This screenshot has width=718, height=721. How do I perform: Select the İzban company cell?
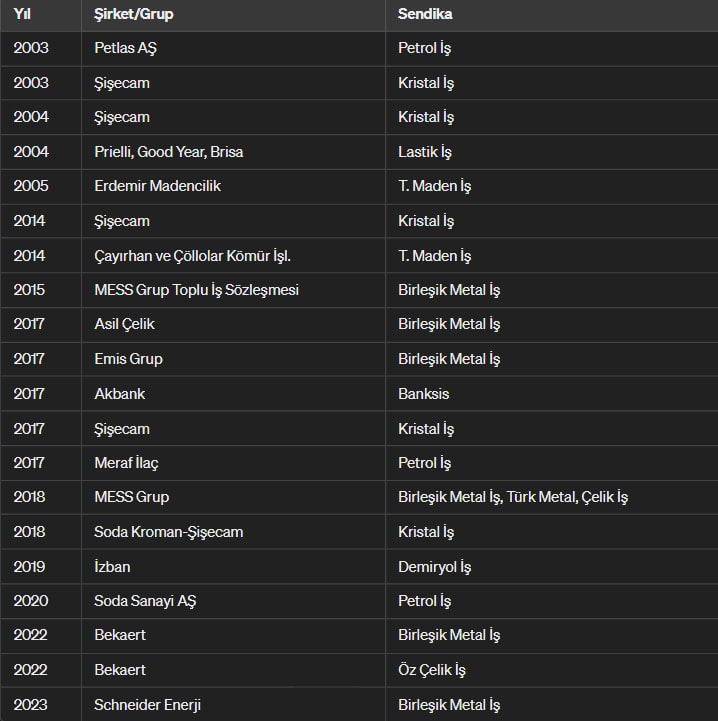tap(112, 567)
